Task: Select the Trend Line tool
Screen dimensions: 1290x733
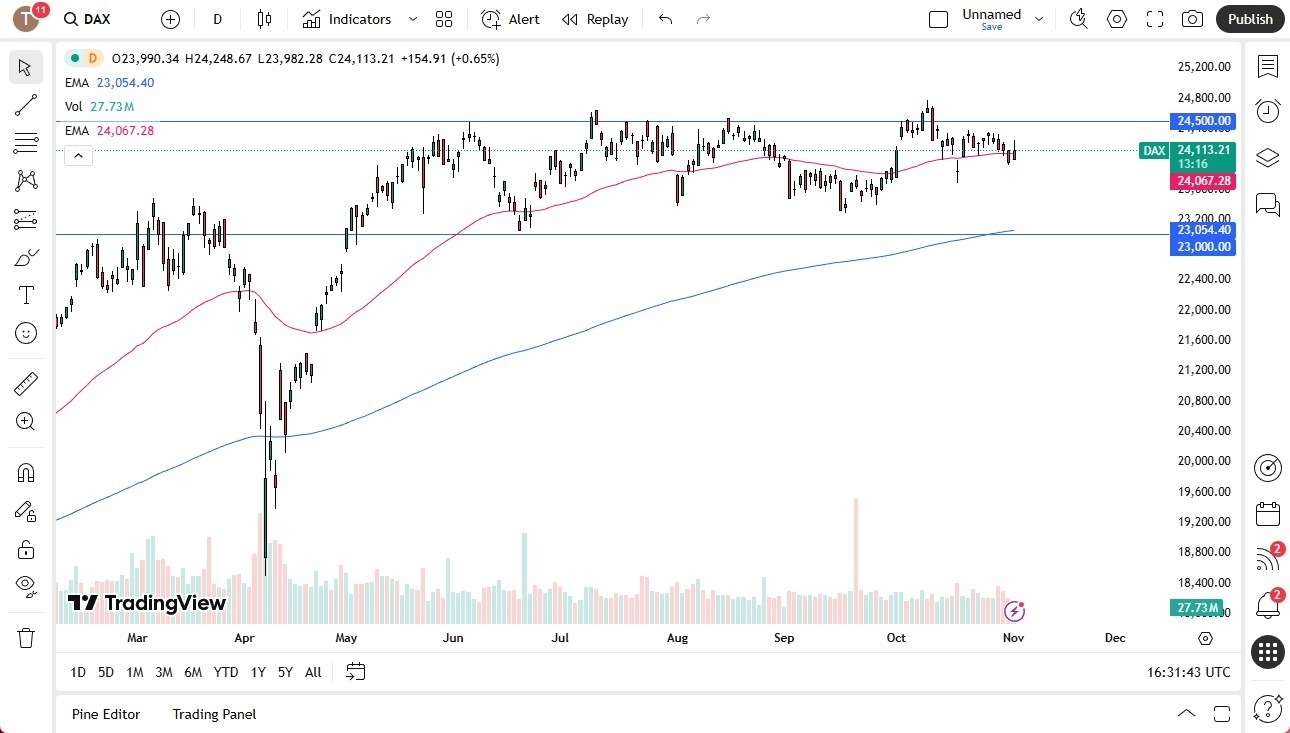Action: (25, 105)
